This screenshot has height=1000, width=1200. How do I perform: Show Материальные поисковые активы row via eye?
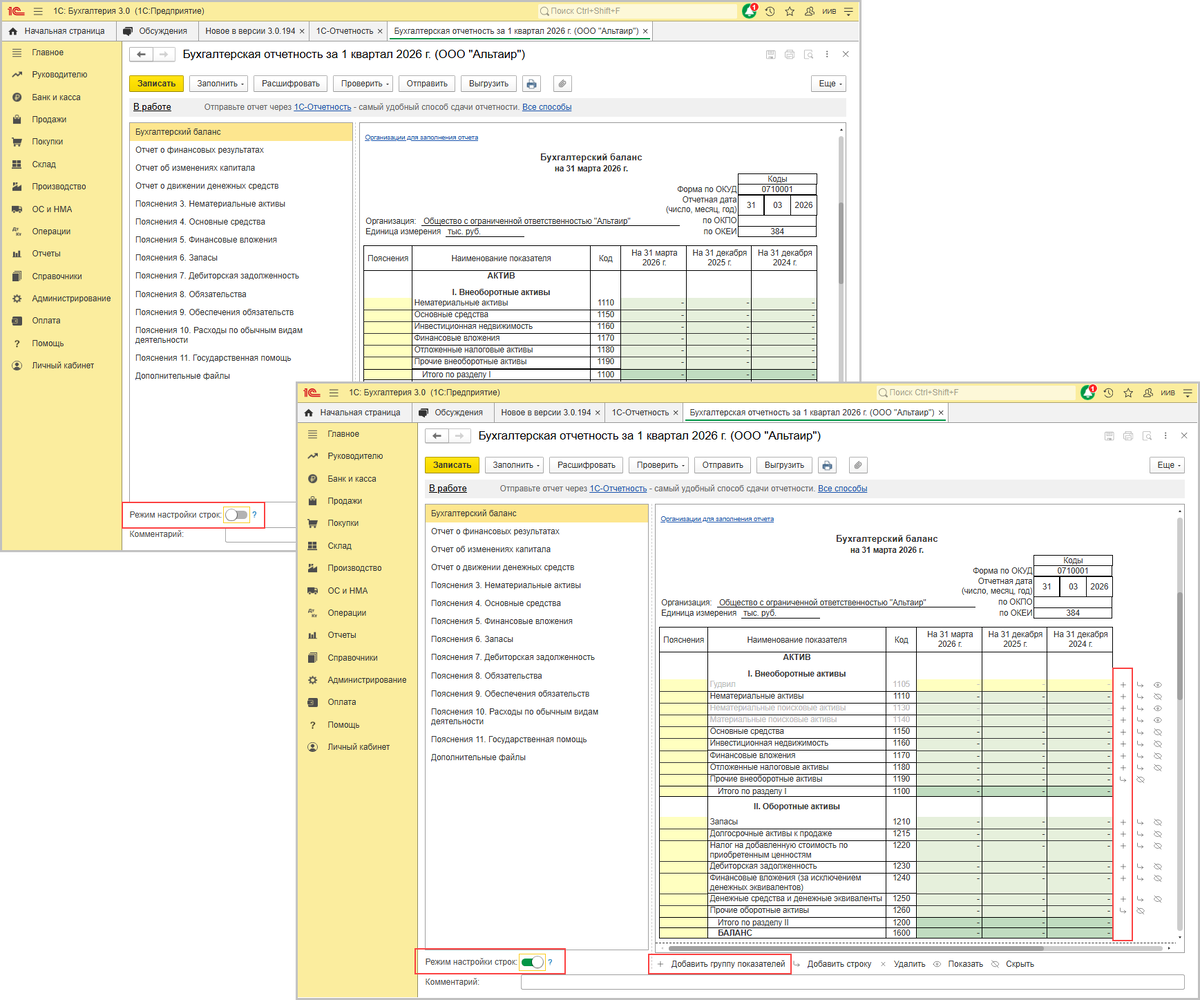1158,720
